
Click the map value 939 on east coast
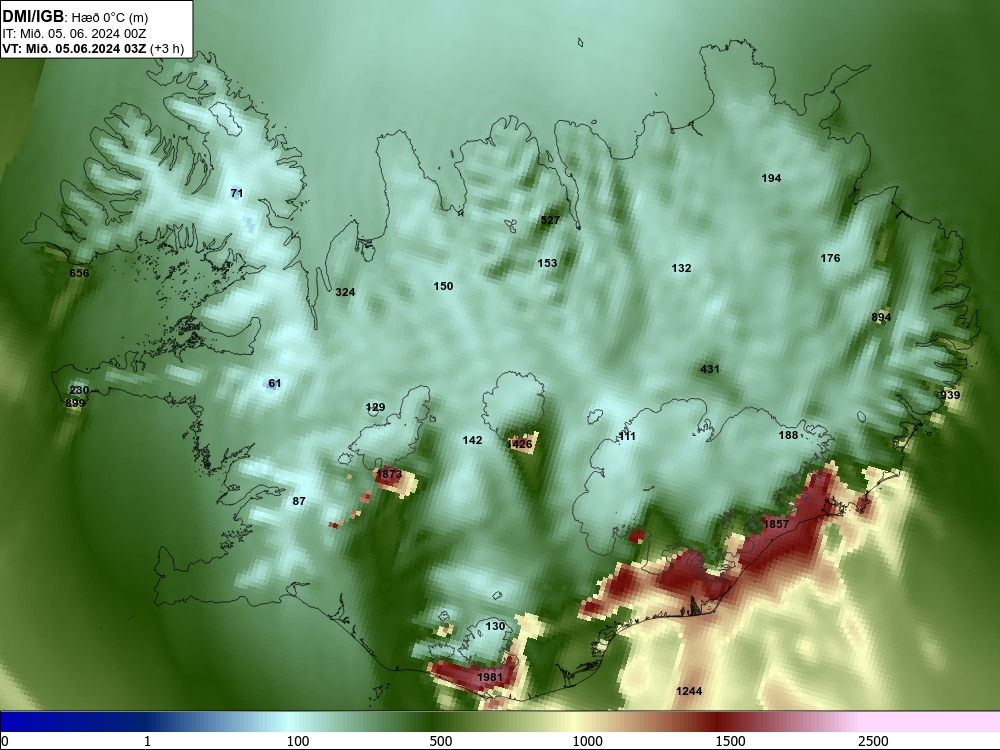click(950, 395)
